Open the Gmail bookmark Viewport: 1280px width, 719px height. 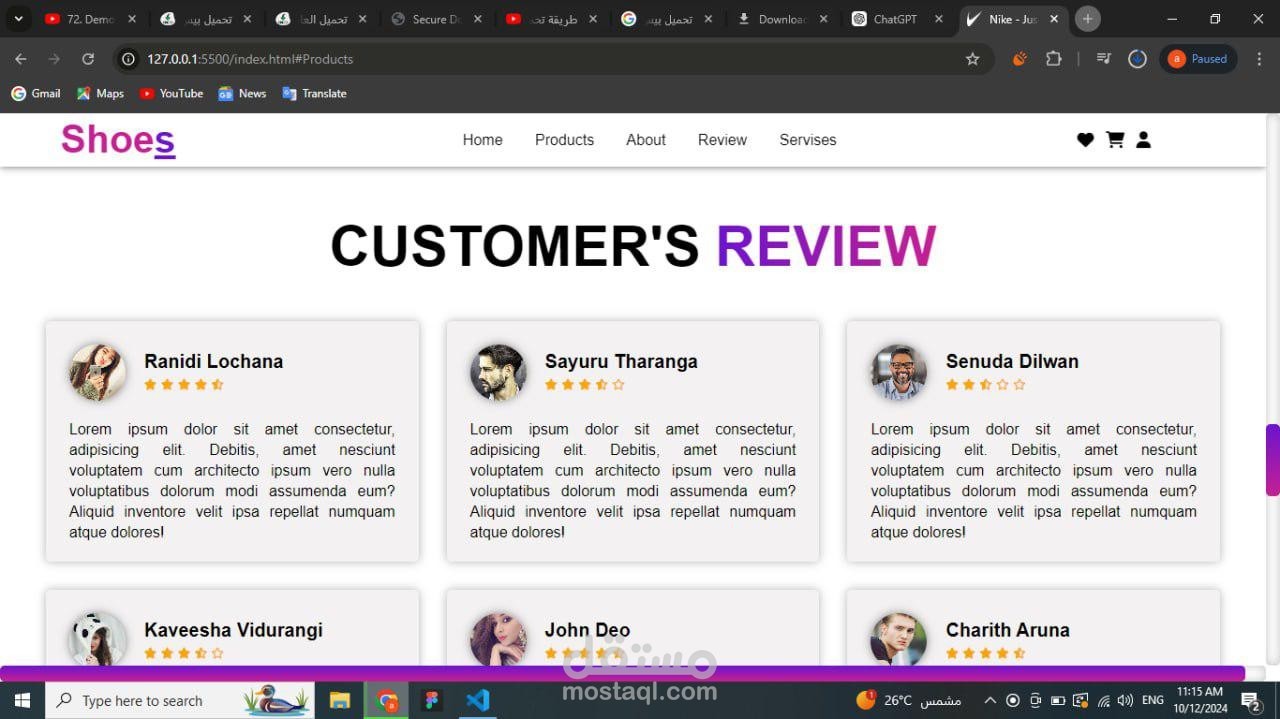tap(36, 93)
